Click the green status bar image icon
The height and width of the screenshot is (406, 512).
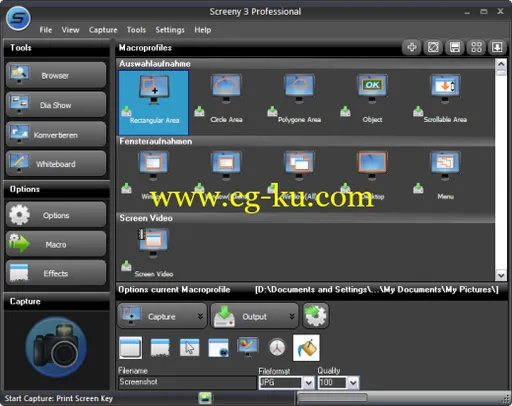(x=205, y=398)
